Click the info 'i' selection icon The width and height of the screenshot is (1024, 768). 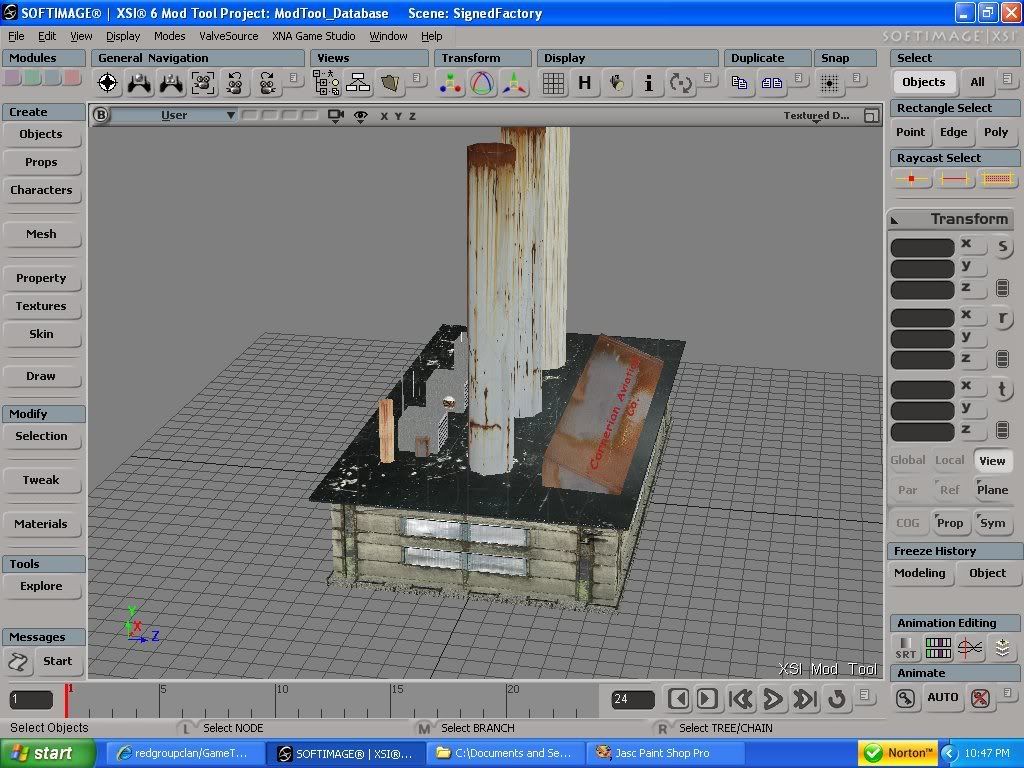pos(648,83)
